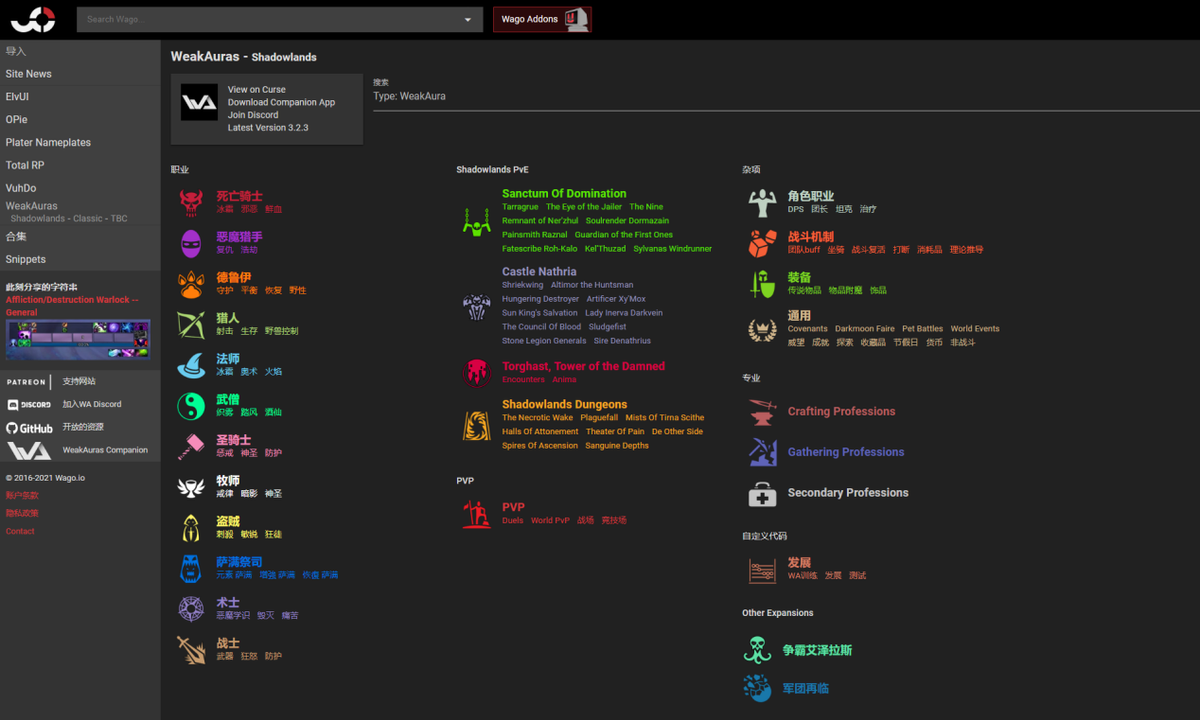Select ElvUI from the sidebar menu
The width and height of the screenshot is (1200, 720).
coord(18,97)
